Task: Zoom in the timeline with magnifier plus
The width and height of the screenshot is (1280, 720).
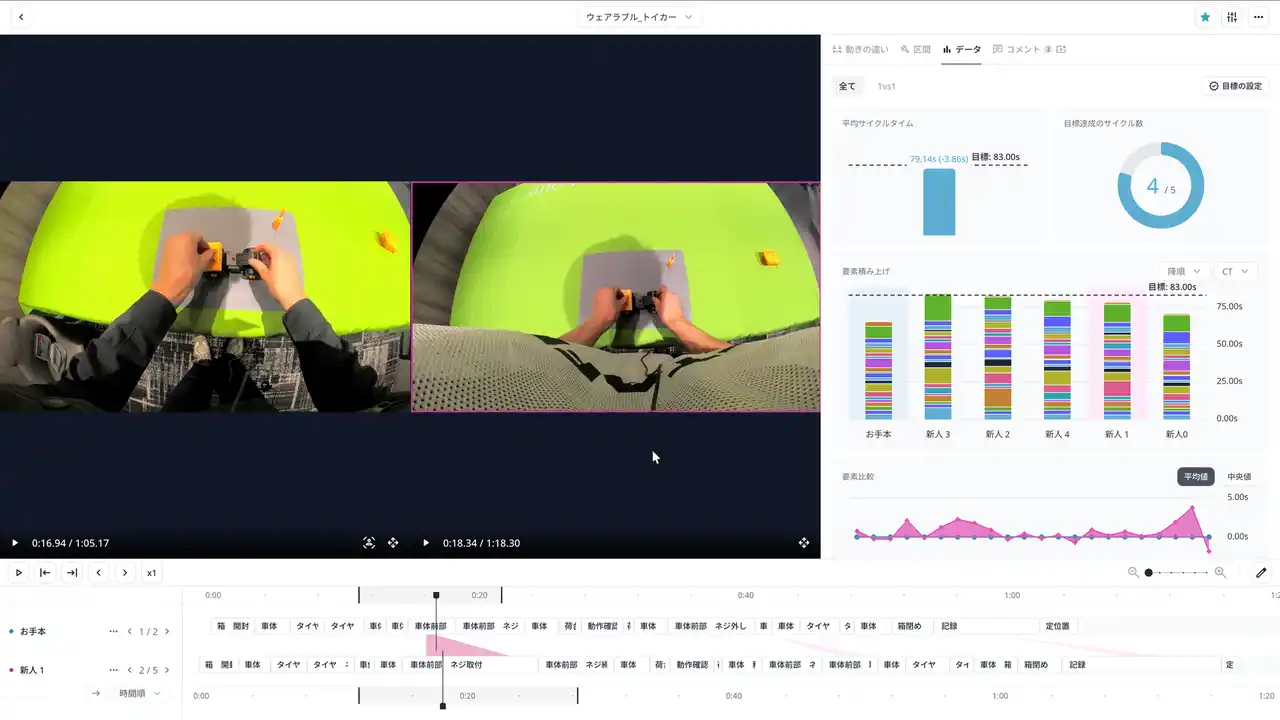Action: (x=1220, y=573)
